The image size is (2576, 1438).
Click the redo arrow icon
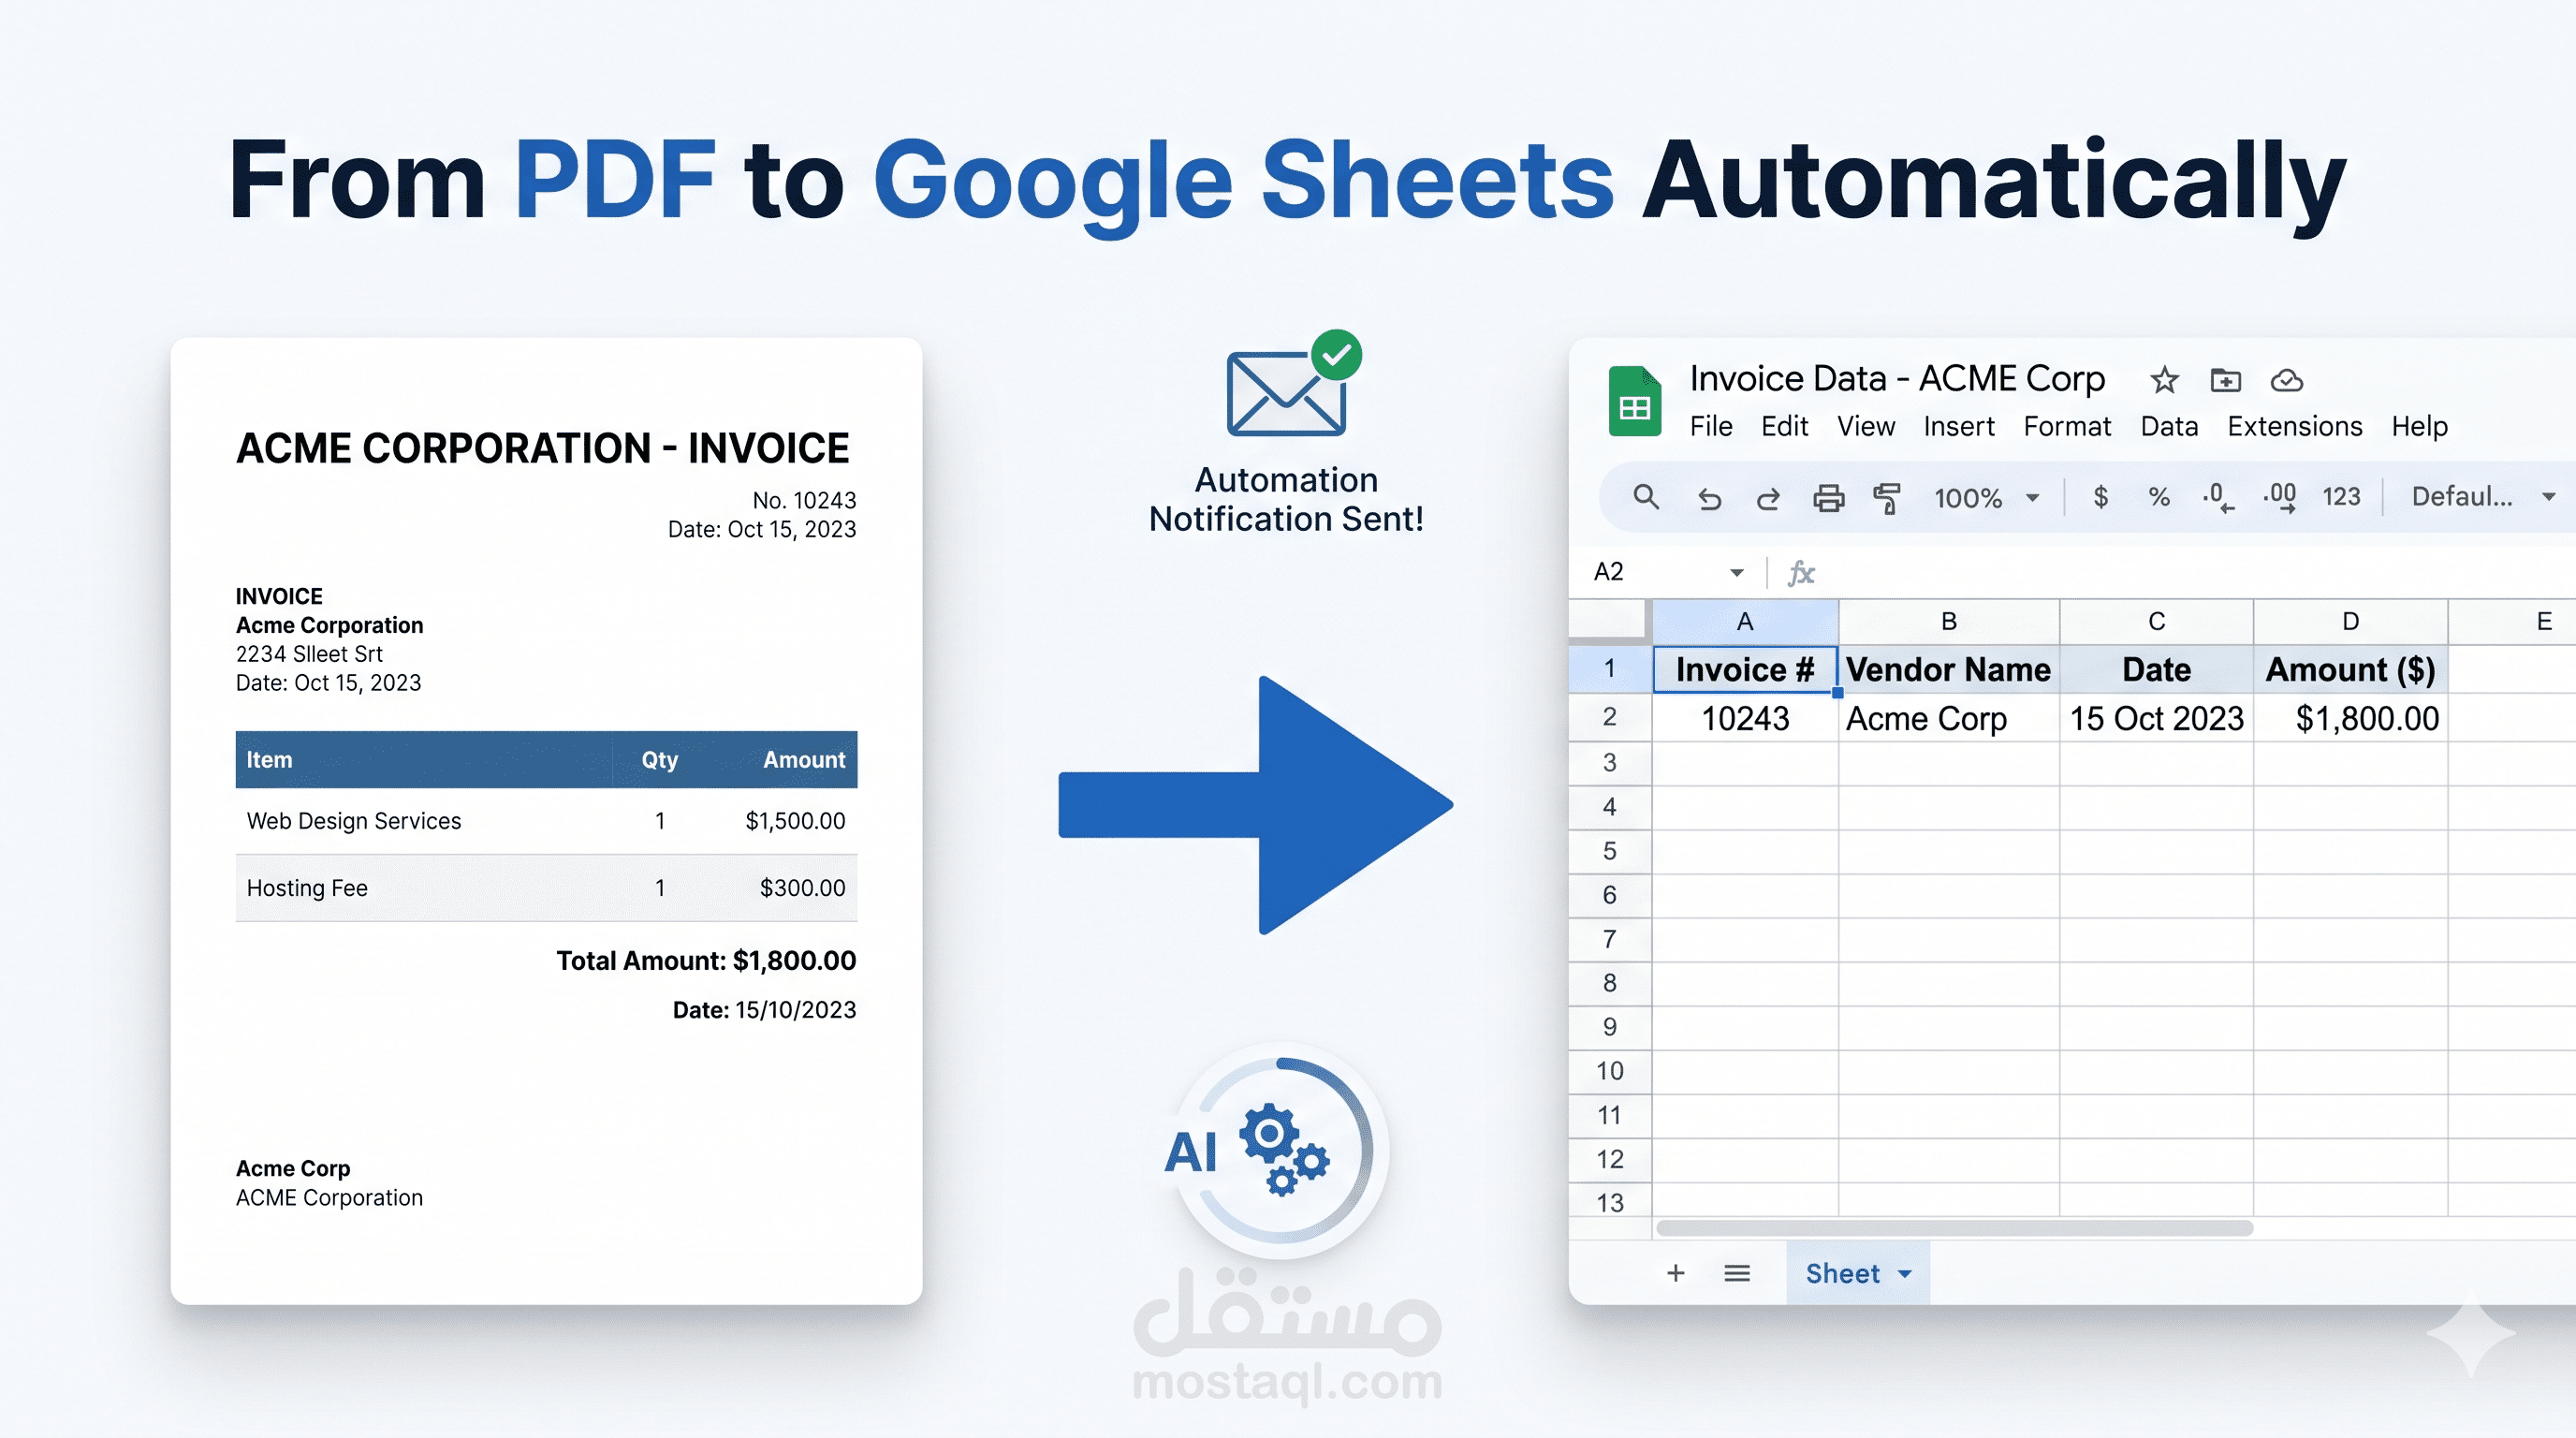[x=1768, y=498]
